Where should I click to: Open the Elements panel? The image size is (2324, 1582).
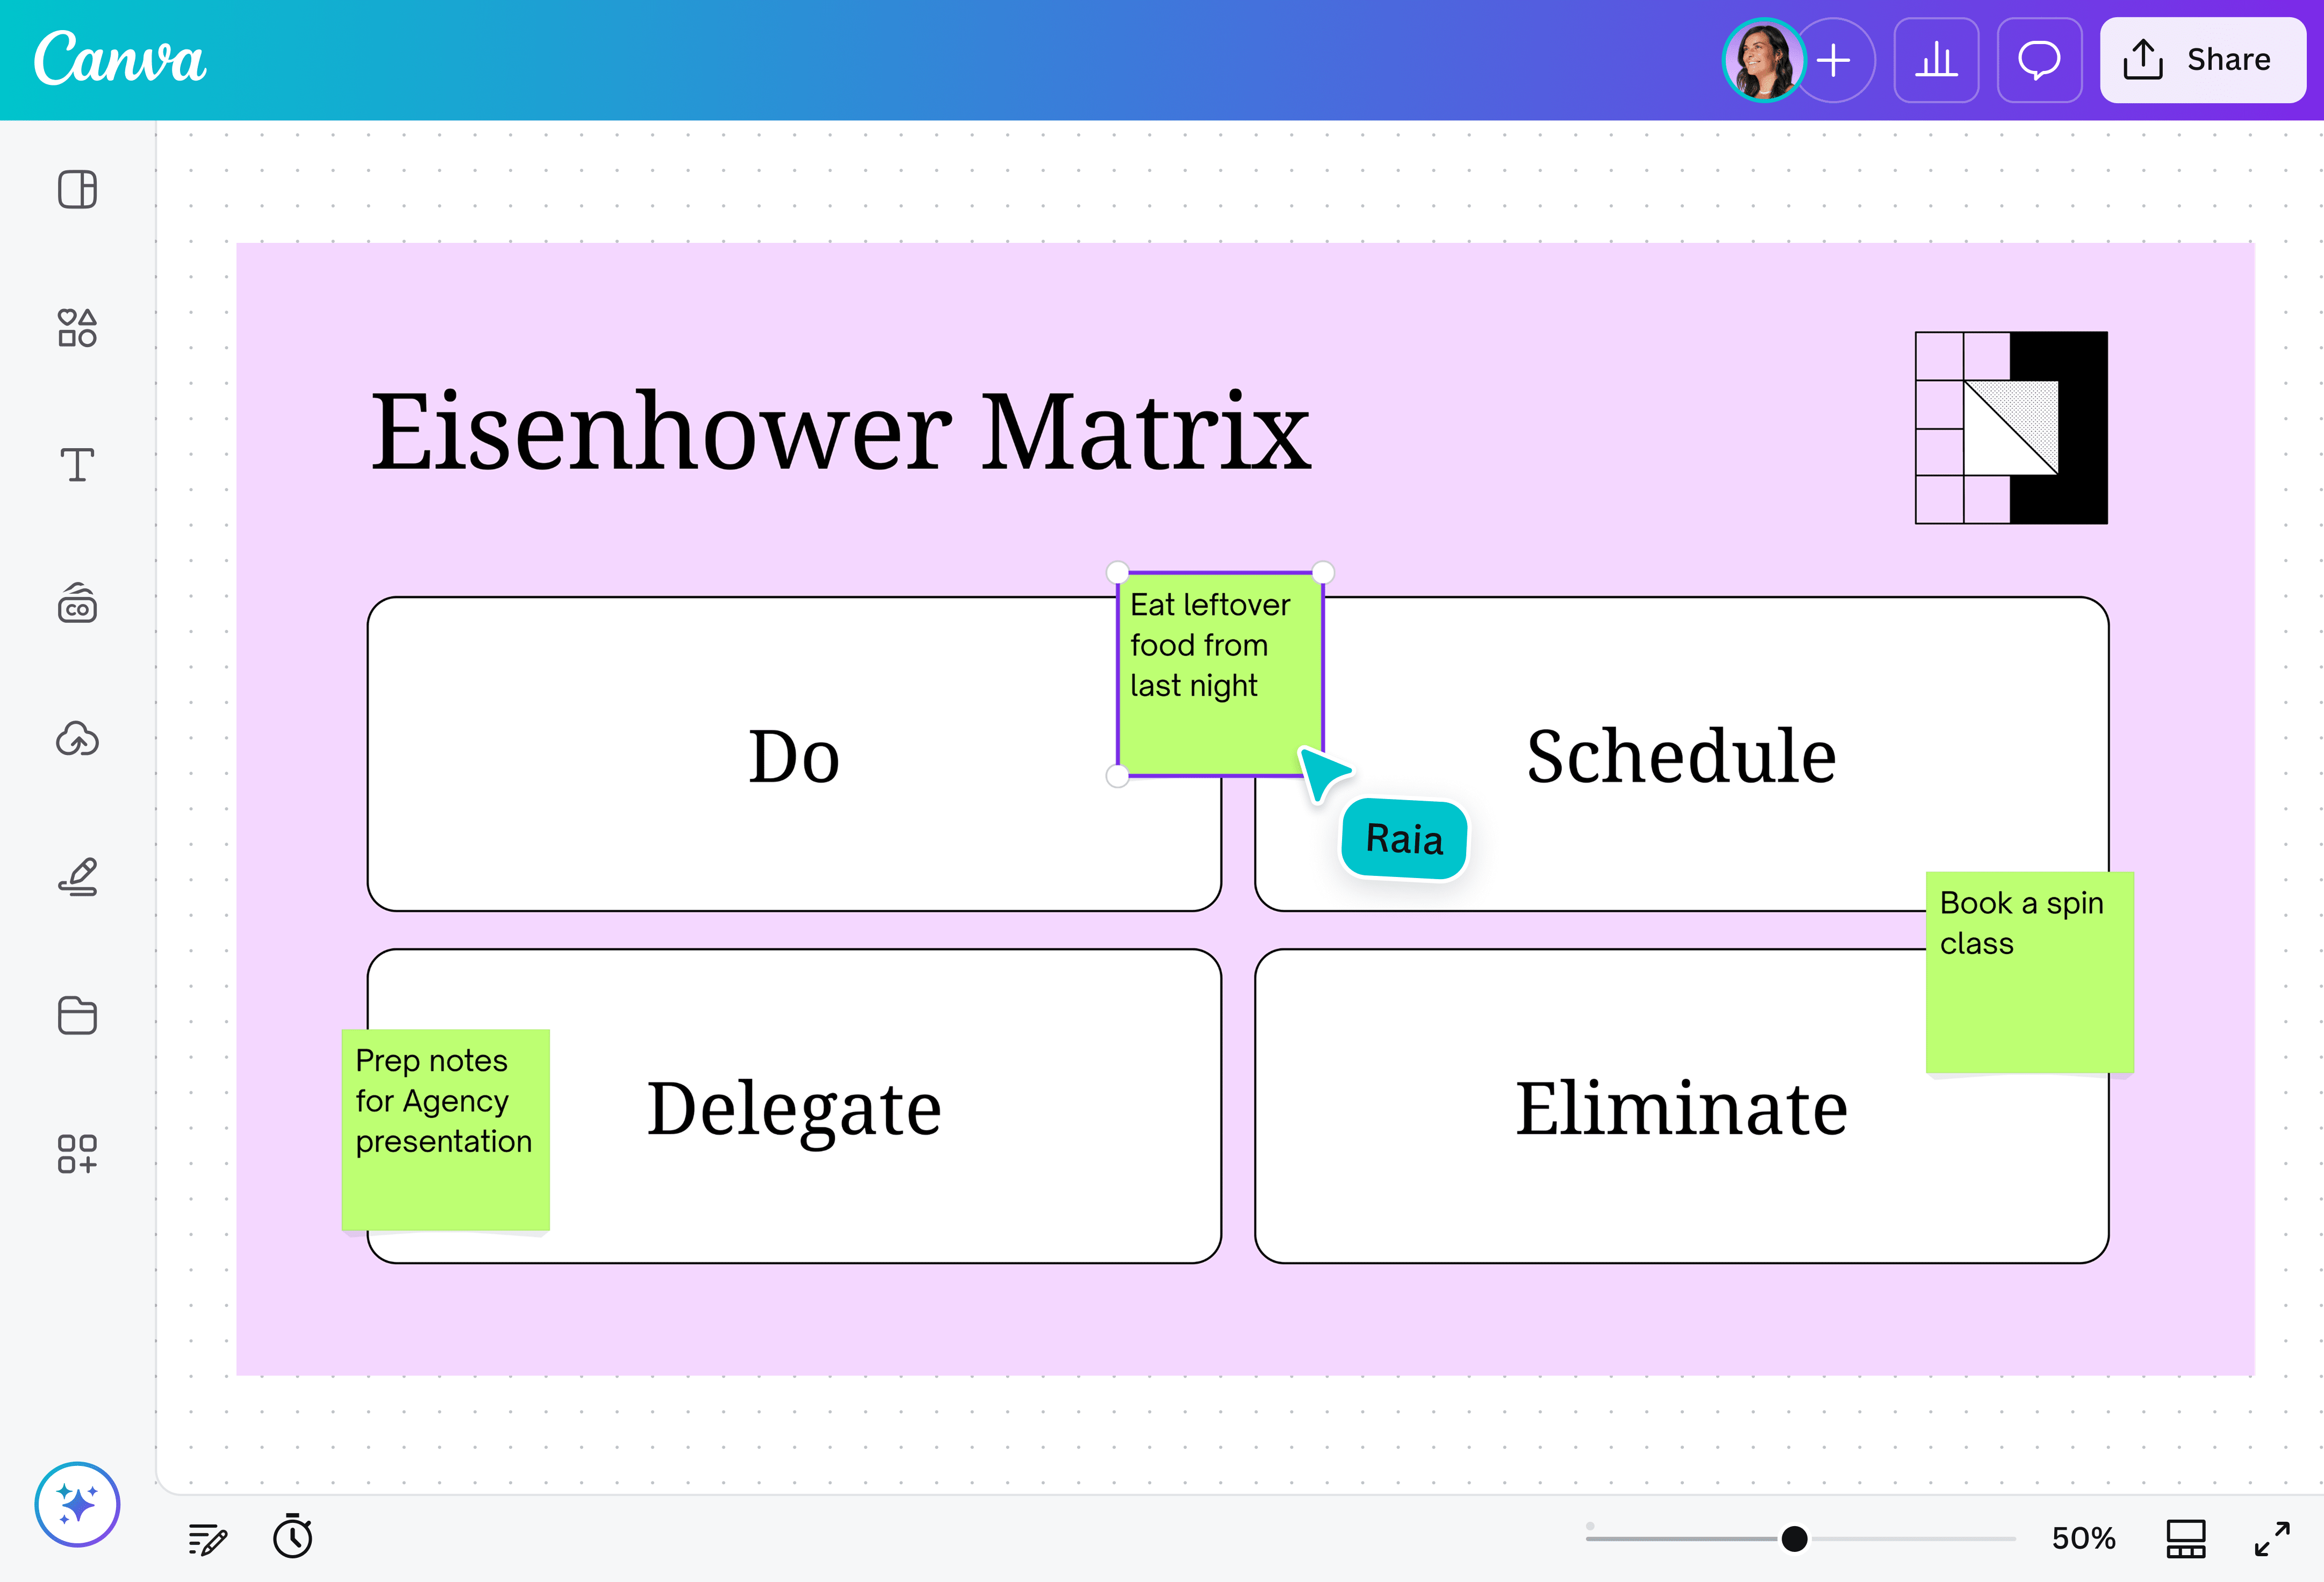click(x=77, y=328)
